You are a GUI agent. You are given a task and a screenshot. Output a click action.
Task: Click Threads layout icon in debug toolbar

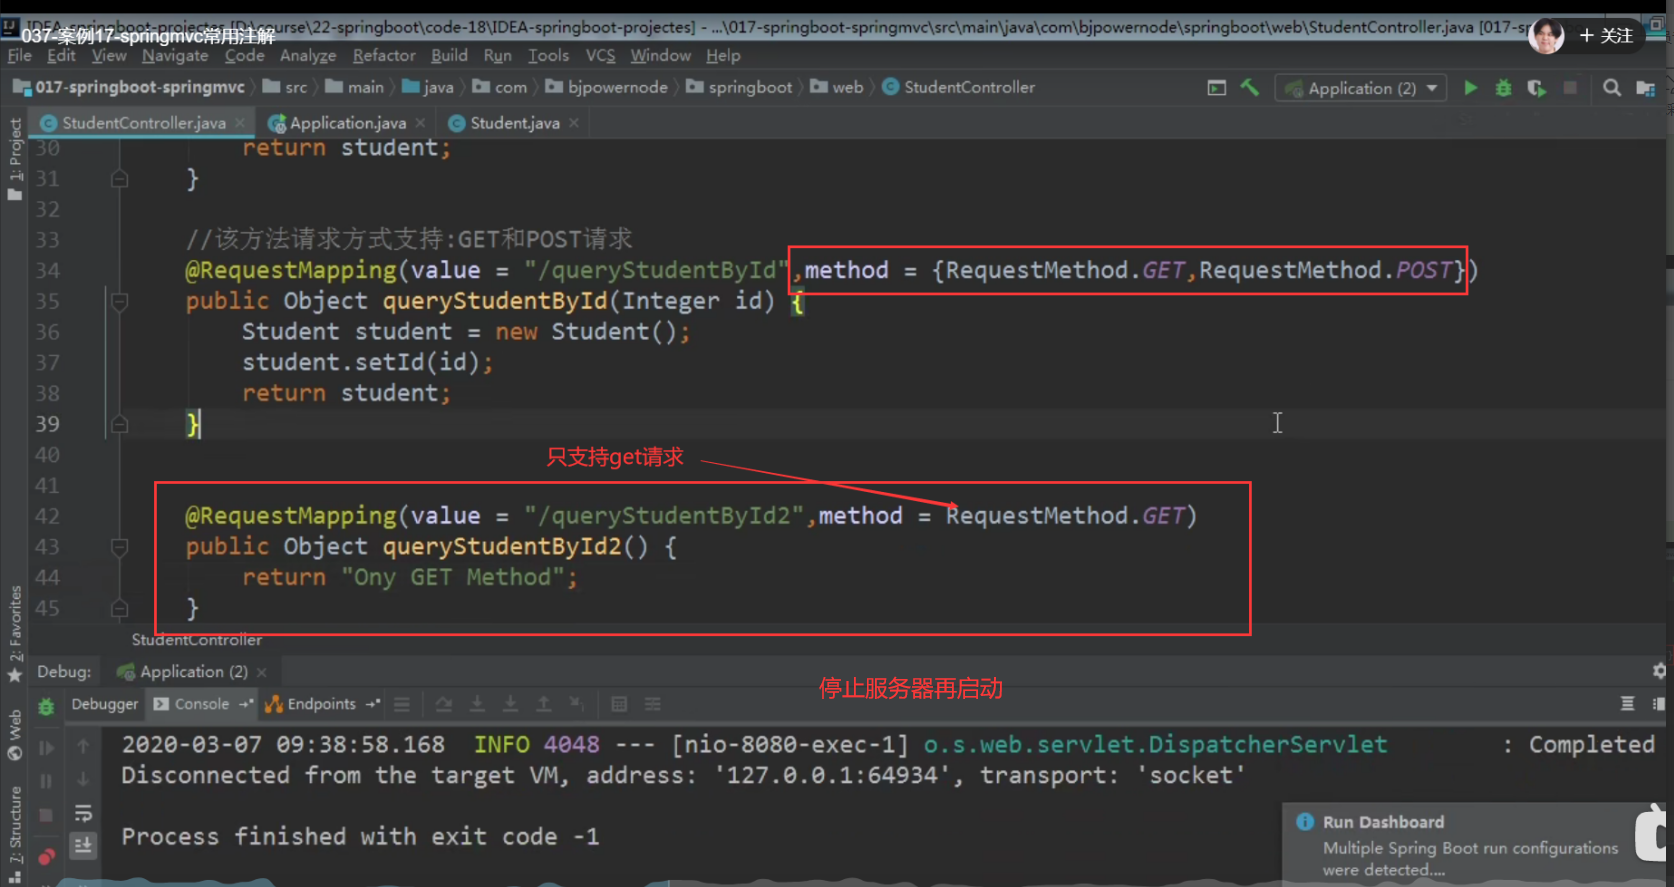[1627, 704]
